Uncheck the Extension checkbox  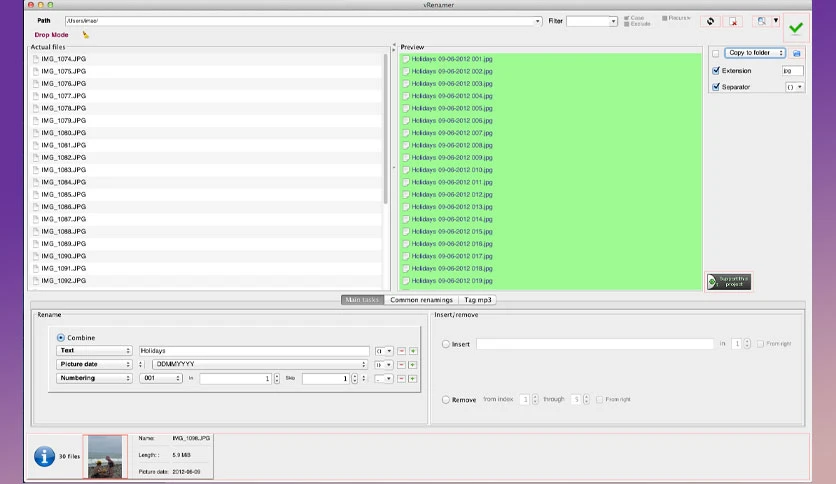(x=716, y=70)
